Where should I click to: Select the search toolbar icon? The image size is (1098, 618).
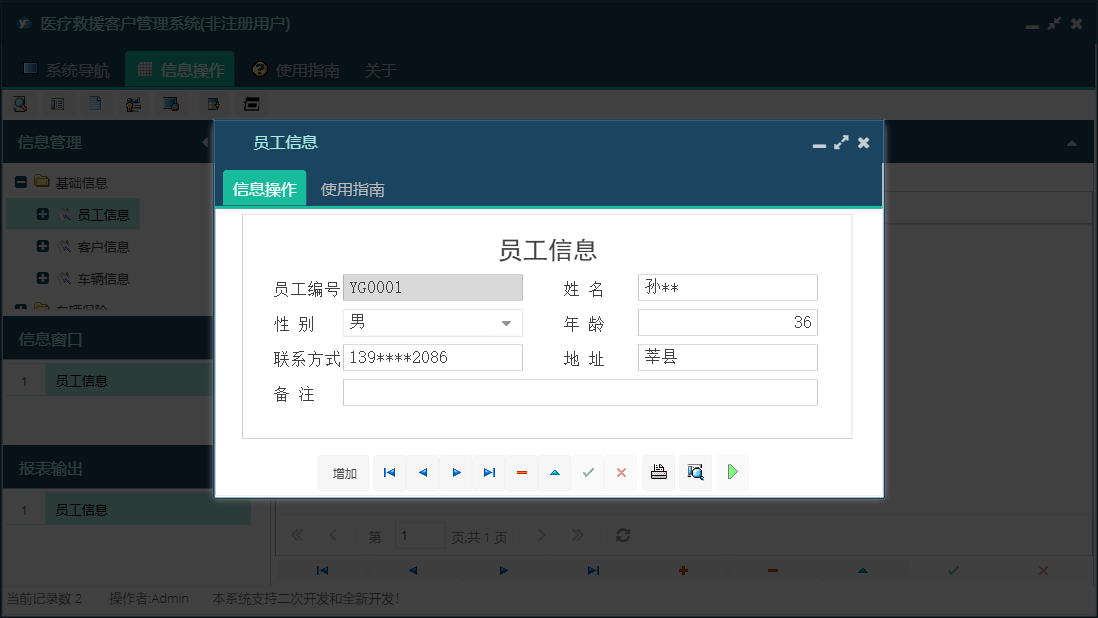coord(20,103)
